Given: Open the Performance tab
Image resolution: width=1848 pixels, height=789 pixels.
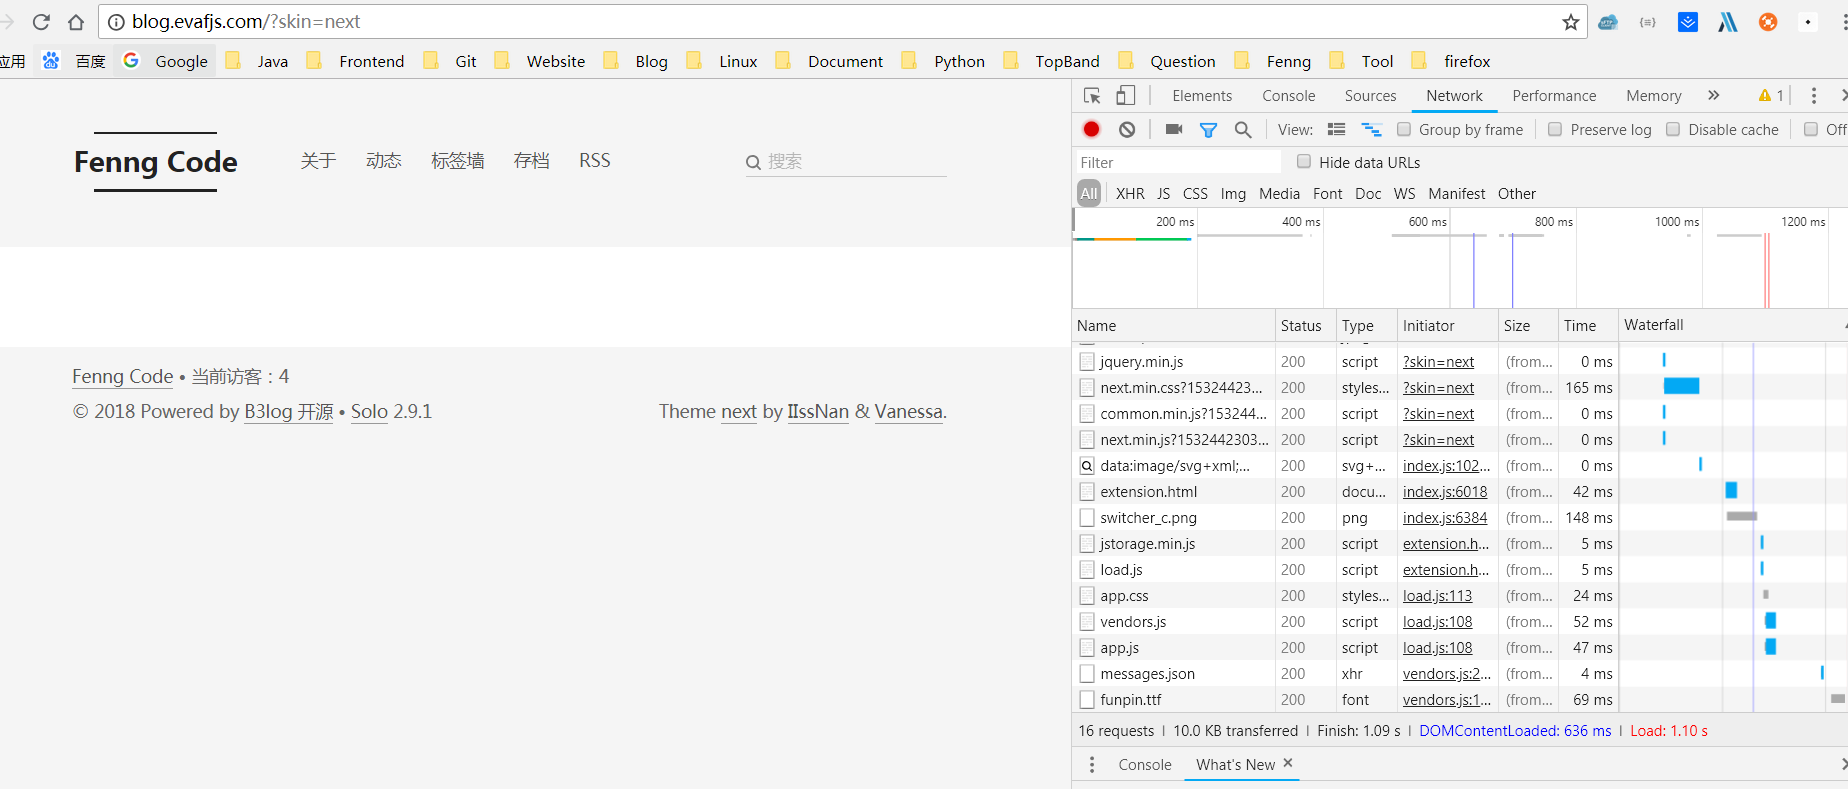Looking at the screenshot, I should click(1554, 96).
